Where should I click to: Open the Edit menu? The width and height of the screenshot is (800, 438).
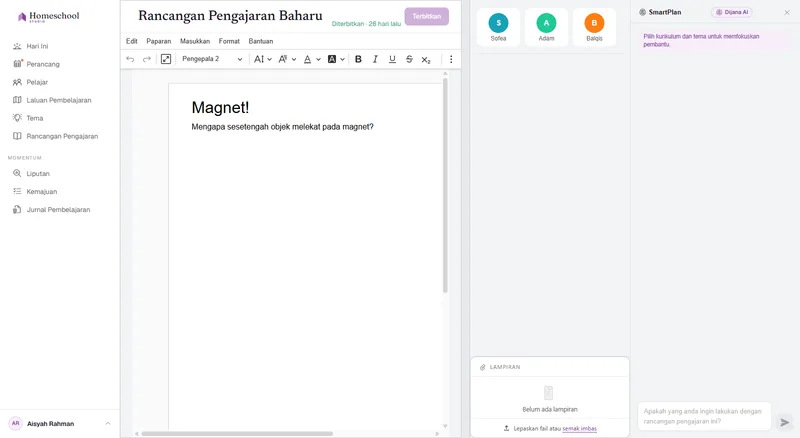tap(132, 41)
